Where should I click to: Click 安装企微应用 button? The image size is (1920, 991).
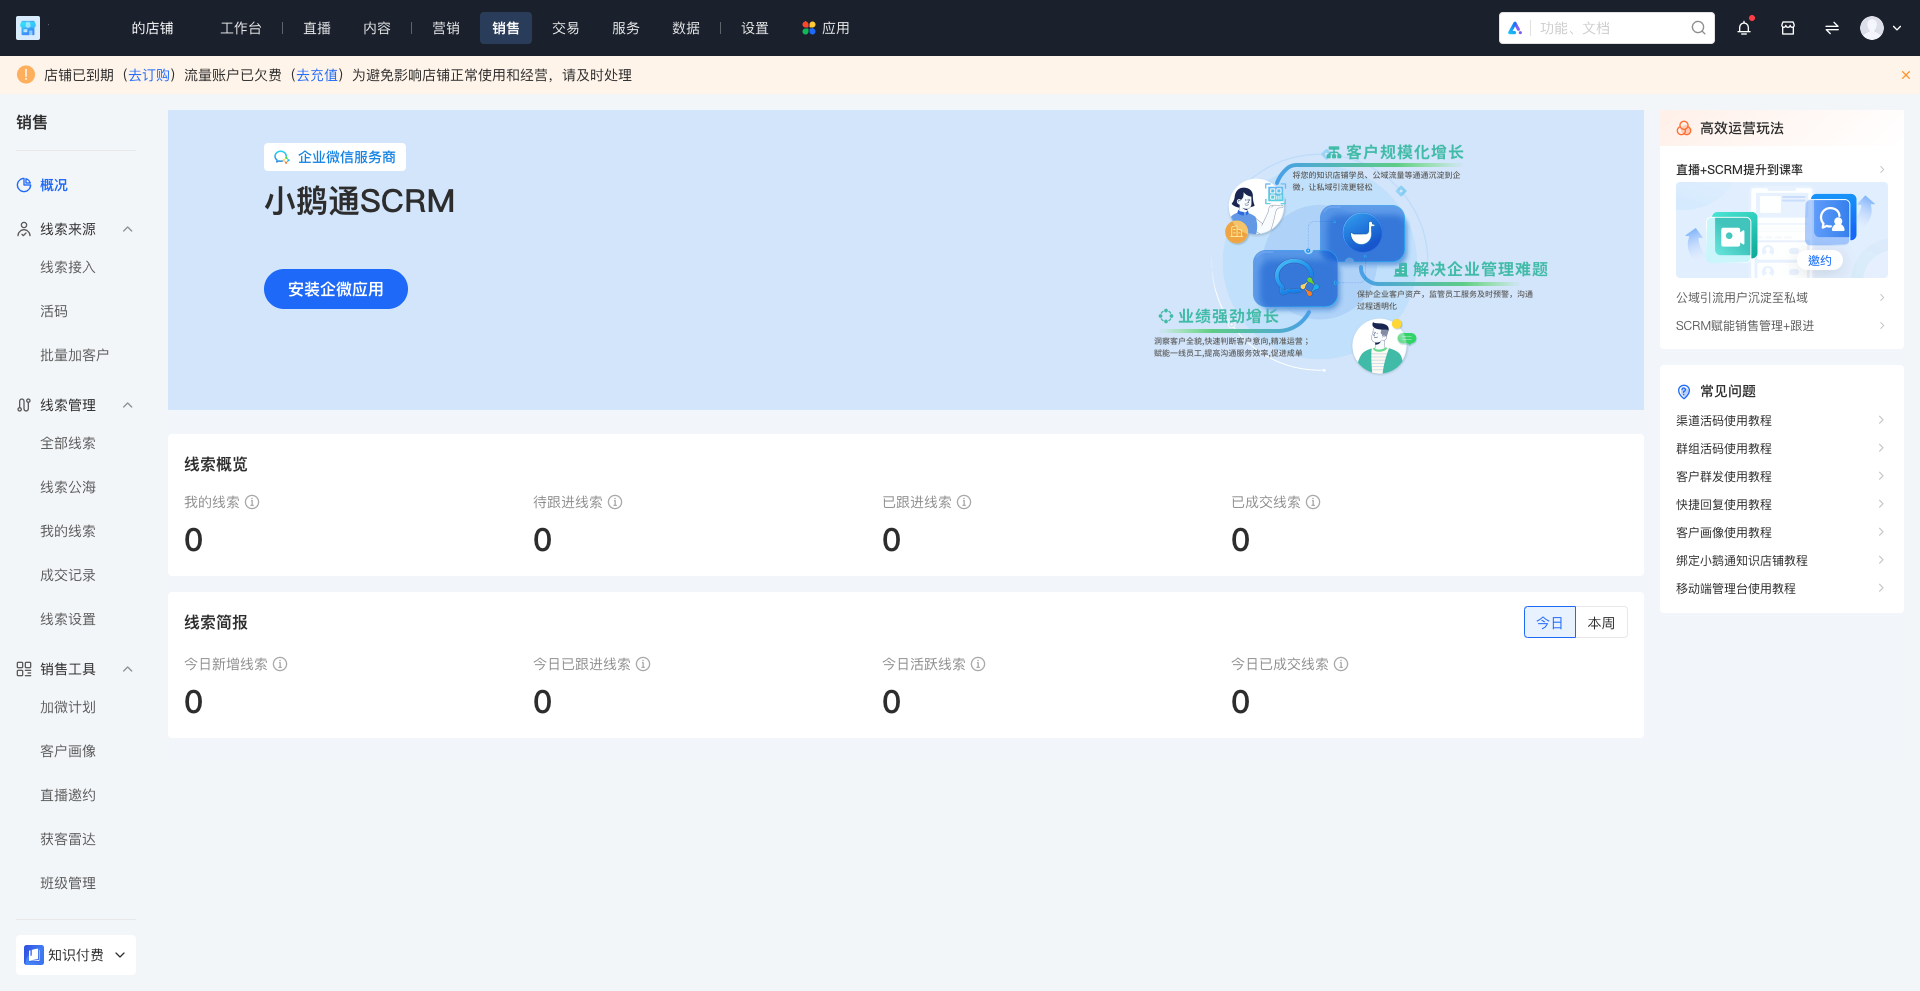pos(336,289)
